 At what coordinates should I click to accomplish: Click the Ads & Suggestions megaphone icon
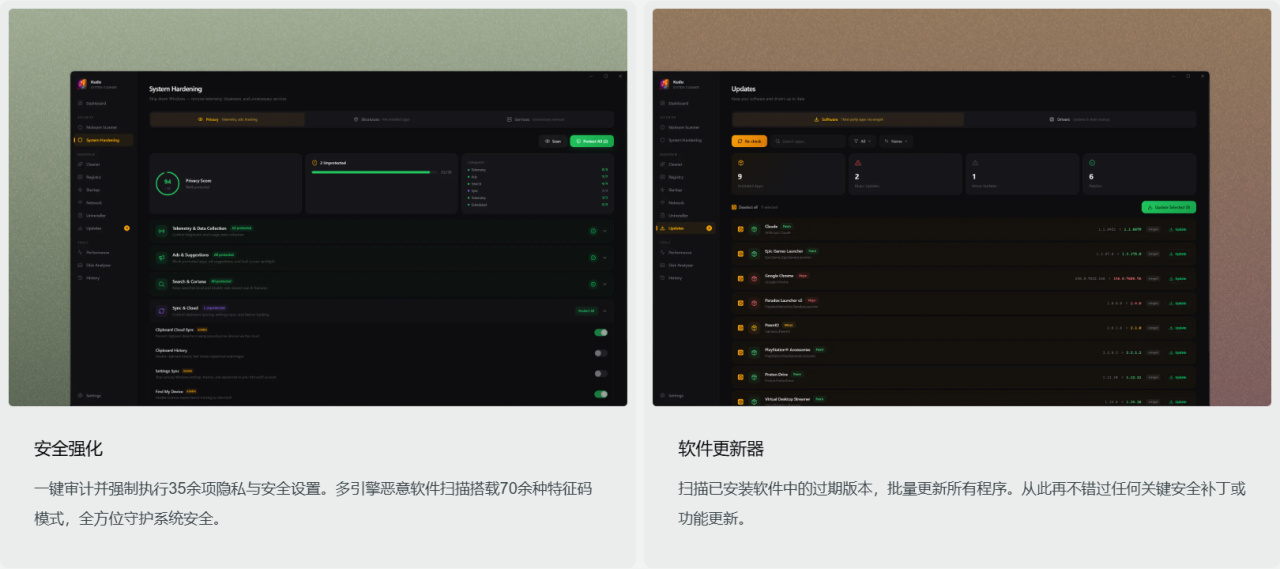click(x=161, y=257)
